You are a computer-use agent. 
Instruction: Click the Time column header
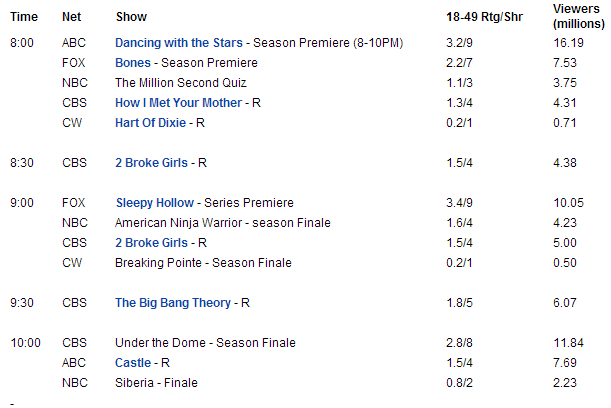point(23,18)
